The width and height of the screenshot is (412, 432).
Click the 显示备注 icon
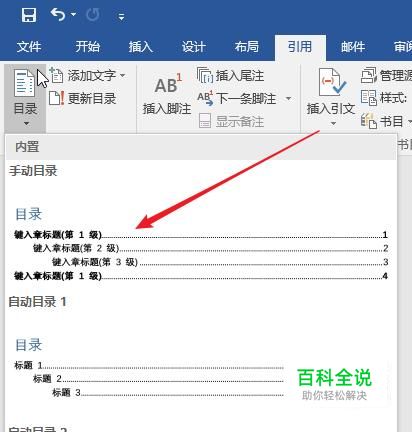(x=205, y=121)
